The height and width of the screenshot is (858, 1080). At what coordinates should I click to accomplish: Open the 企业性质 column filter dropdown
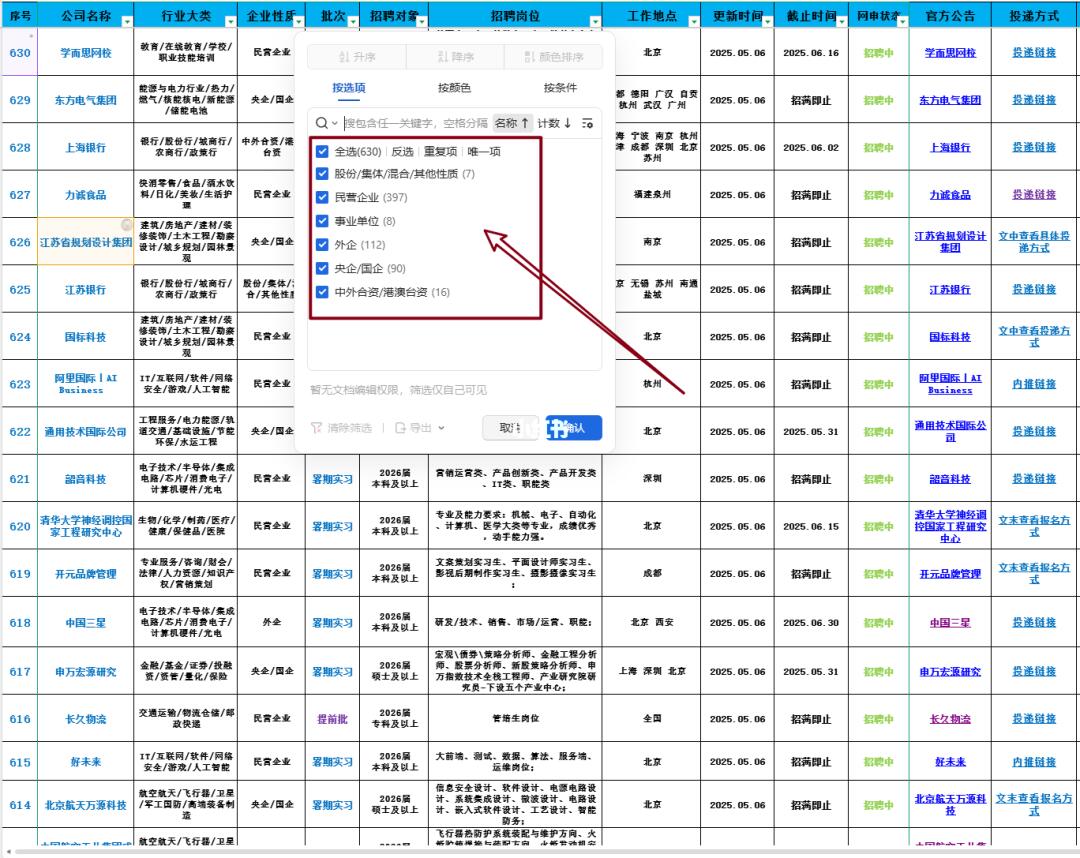click(x=299, y=22)
